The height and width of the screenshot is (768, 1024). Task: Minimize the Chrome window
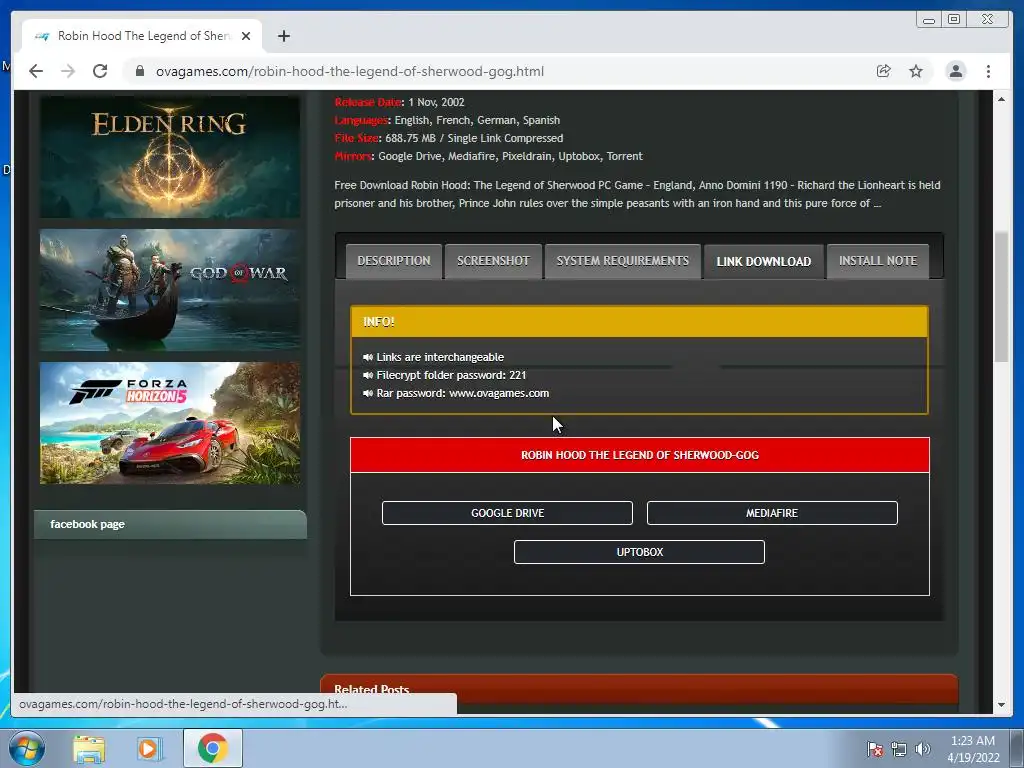[x=929, y=20]
